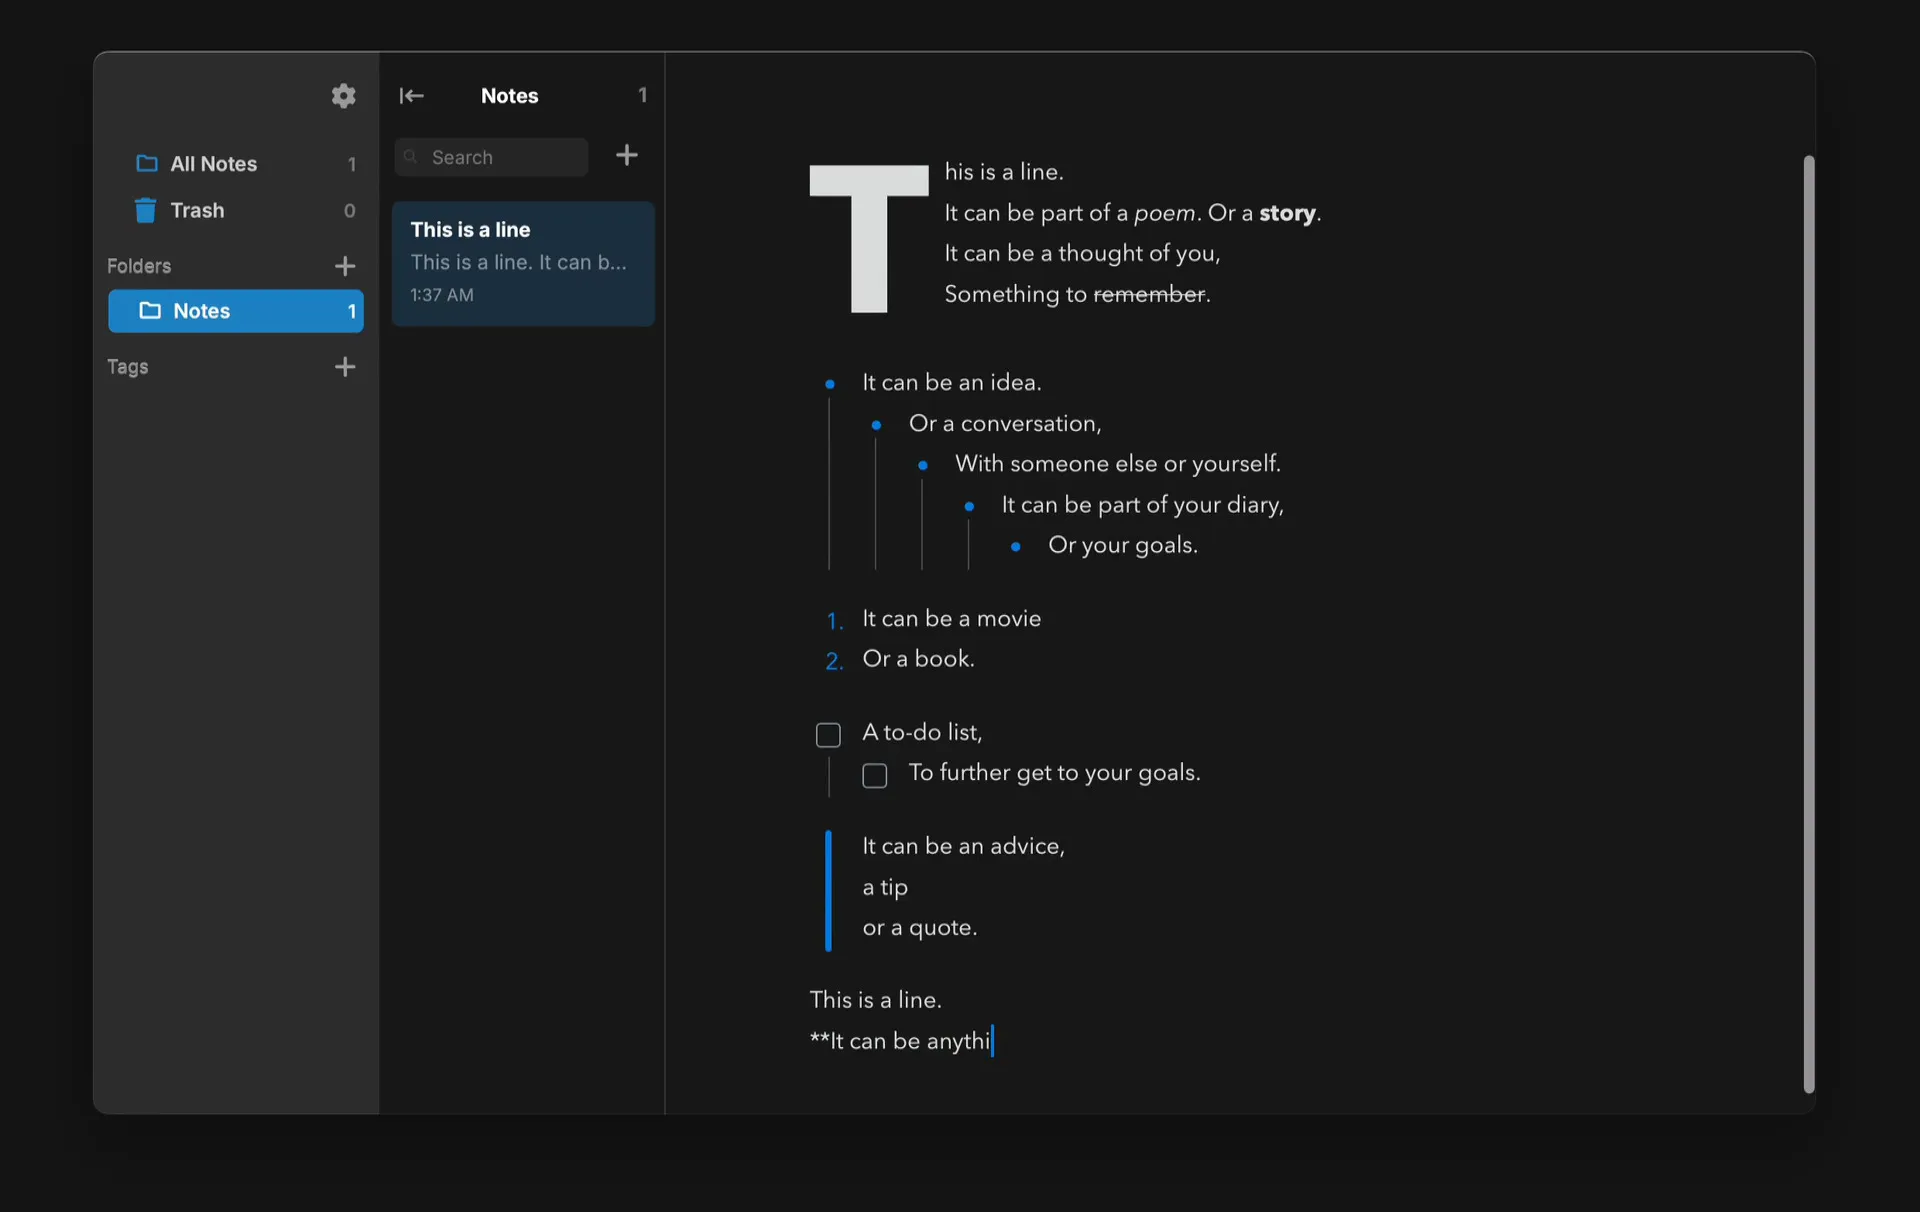This screenshot has height=1212, width=1920.
Task: Open the settings gear icon
Action: pos(343,96)
